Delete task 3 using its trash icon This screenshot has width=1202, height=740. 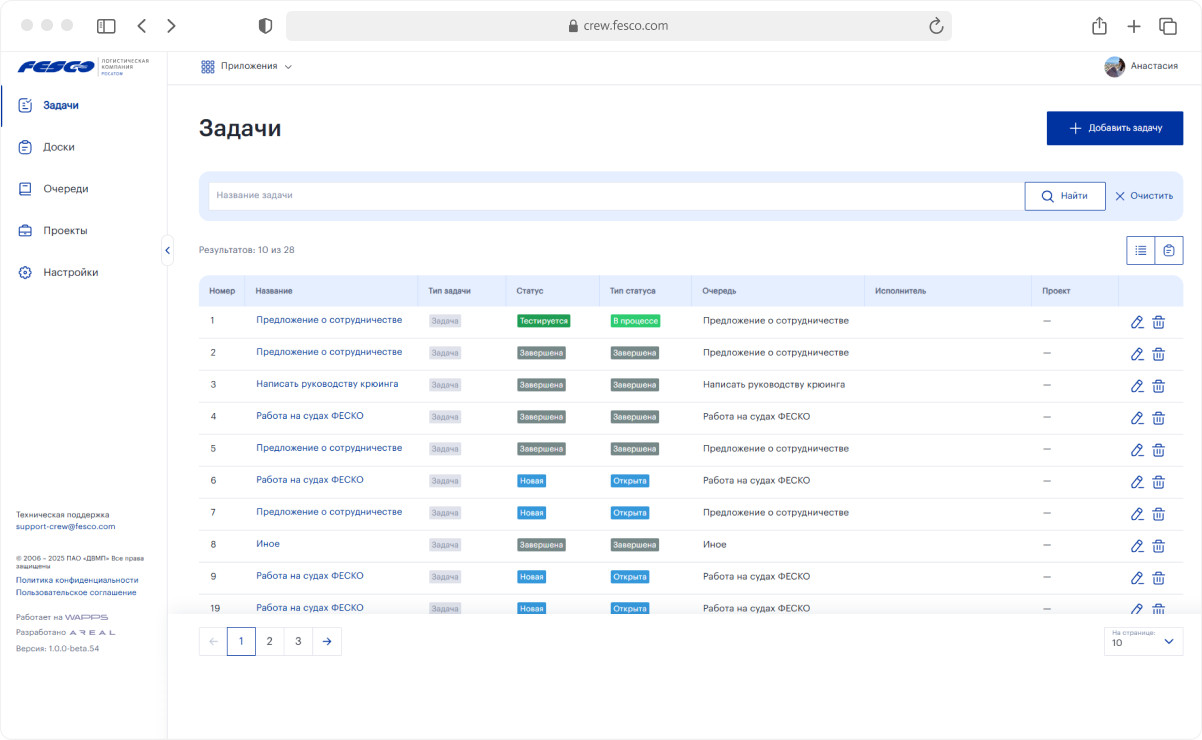point(1158,386)
